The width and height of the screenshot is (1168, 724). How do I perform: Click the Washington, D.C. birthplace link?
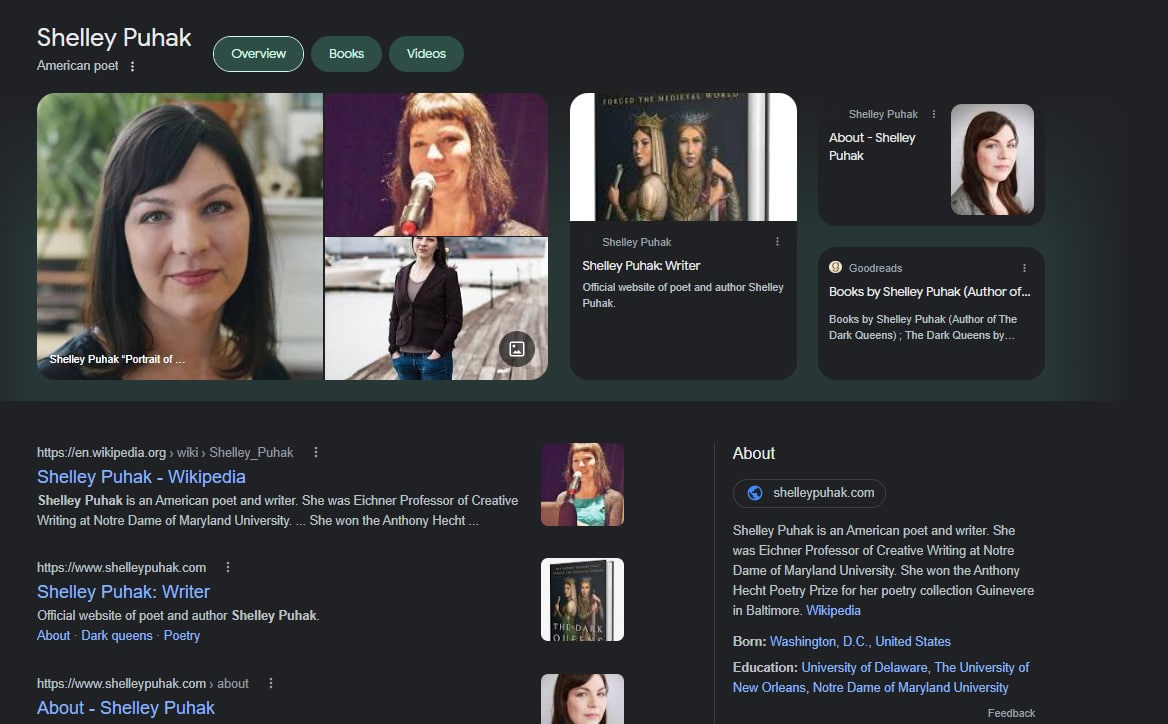tap(818, 641)
